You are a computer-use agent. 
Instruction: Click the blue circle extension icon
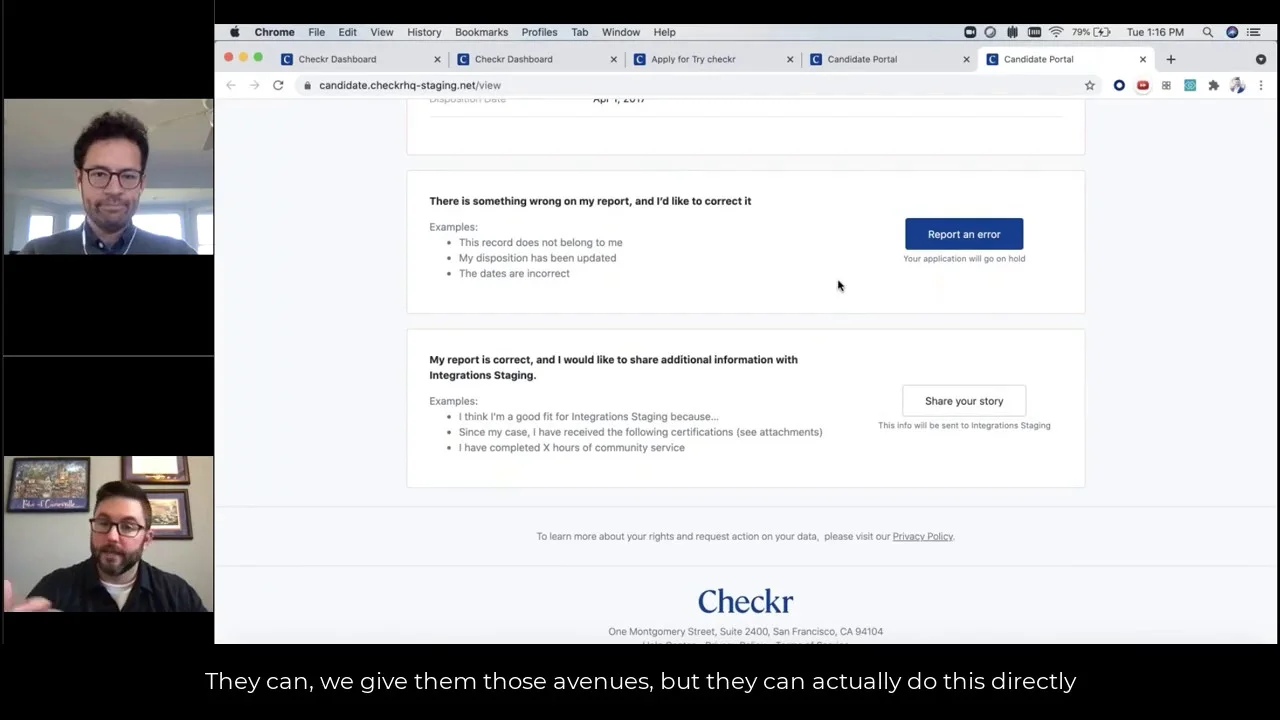1119,85
